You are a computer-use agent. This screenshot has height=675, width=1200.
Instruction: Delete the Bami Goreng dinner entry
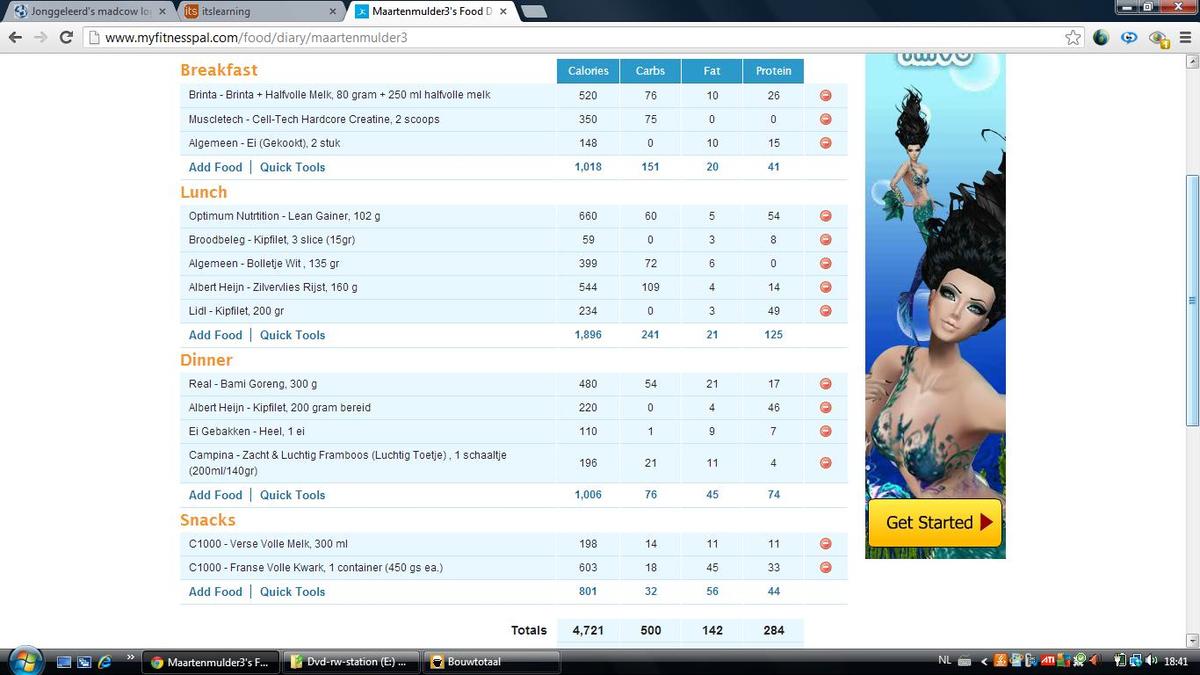pos(825,384)
